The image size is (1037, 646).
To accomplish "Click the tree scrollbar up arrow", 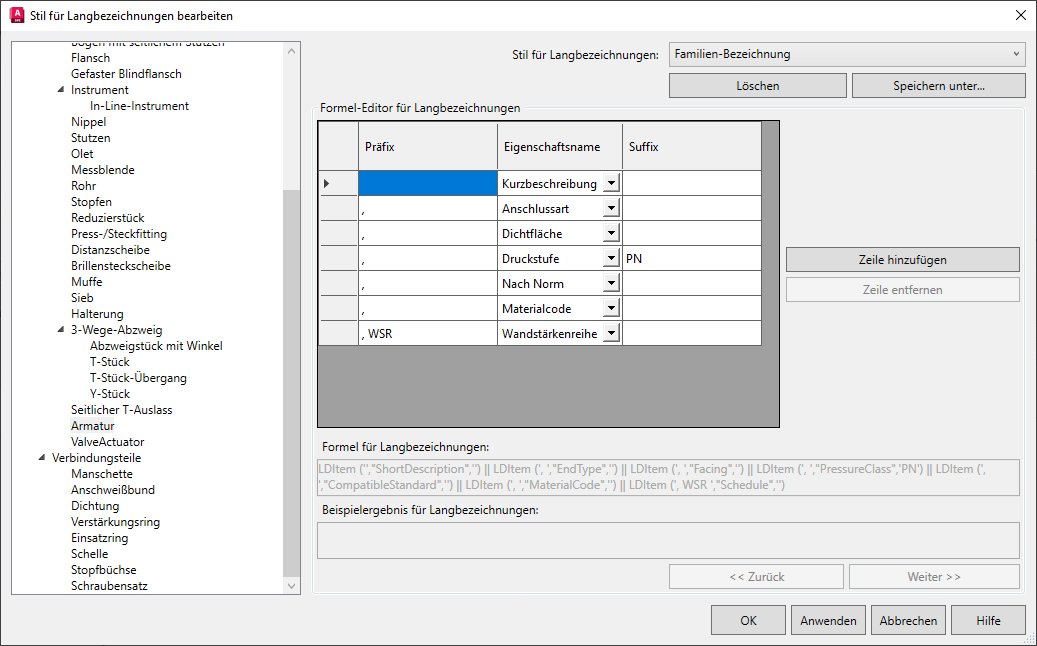I will pyautogui.click(x=292, y=50).
